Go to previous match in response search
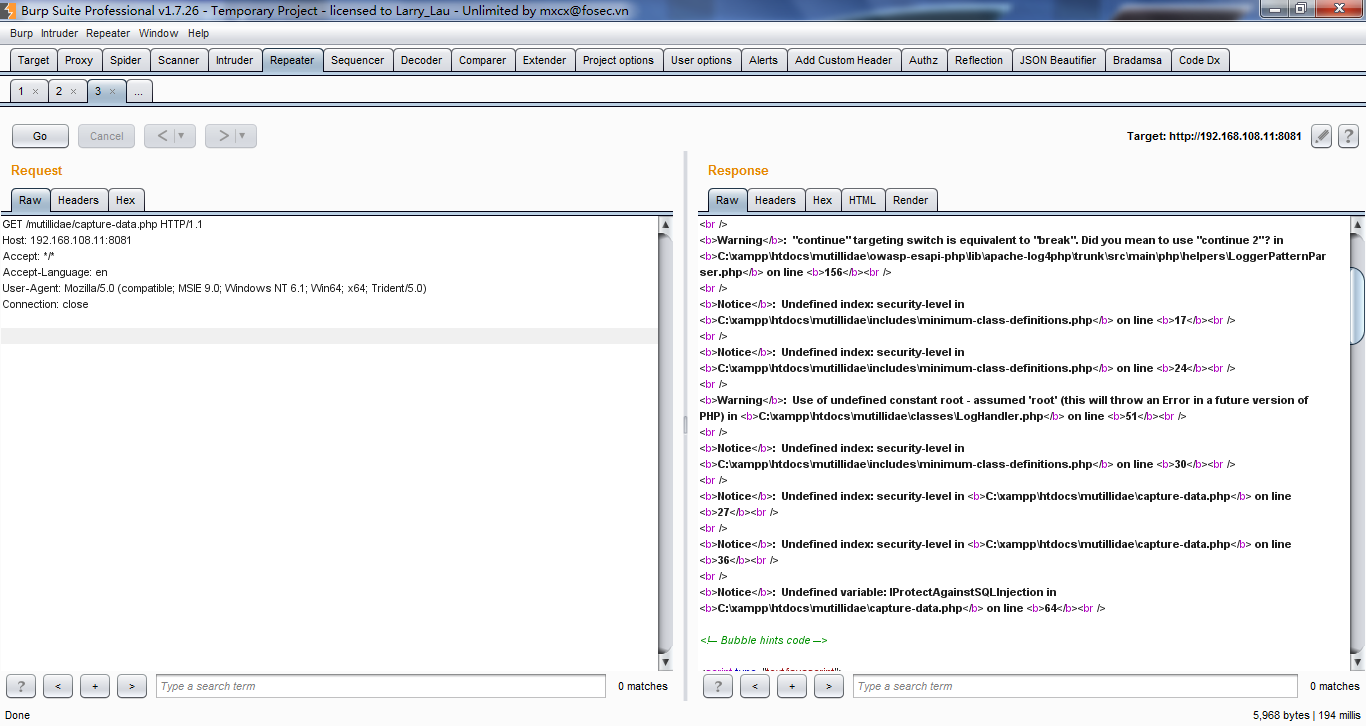This screenshot has height=726, width=1366. pyautogui.click(x=755, y=686)
